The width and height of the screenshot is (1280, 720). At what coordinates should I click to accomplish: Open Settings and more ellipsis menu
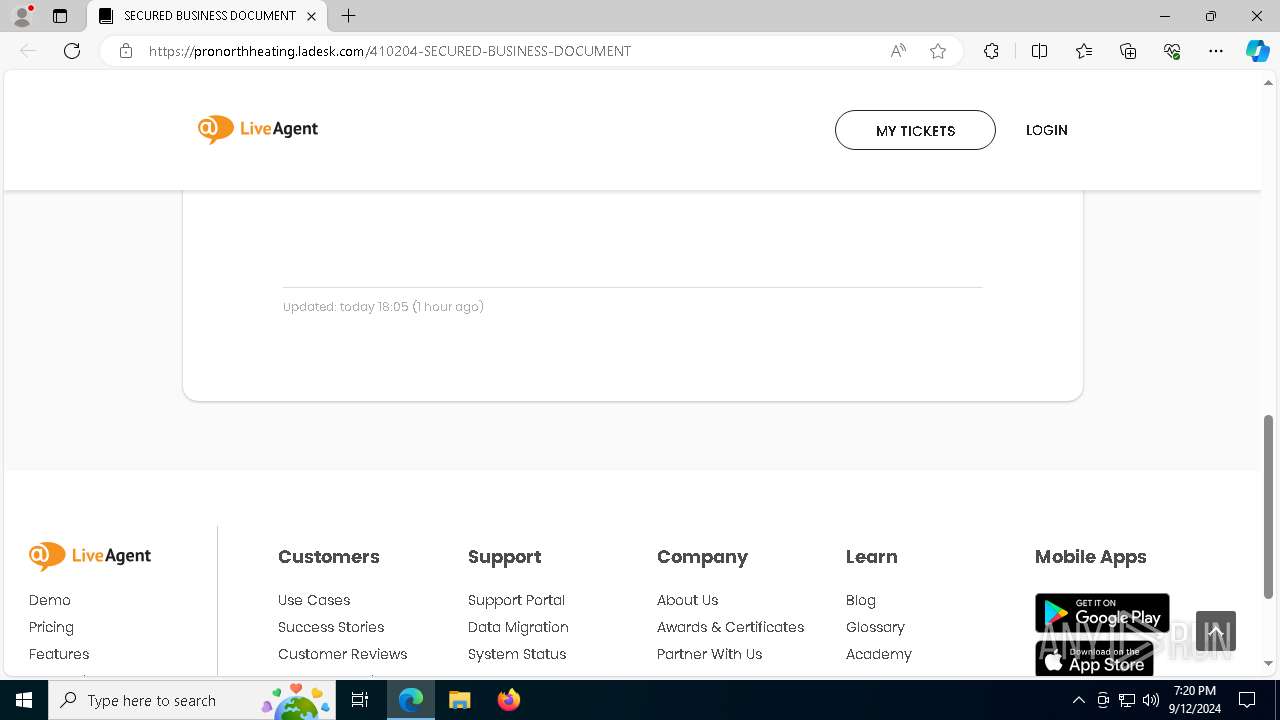coord(1216,51)
